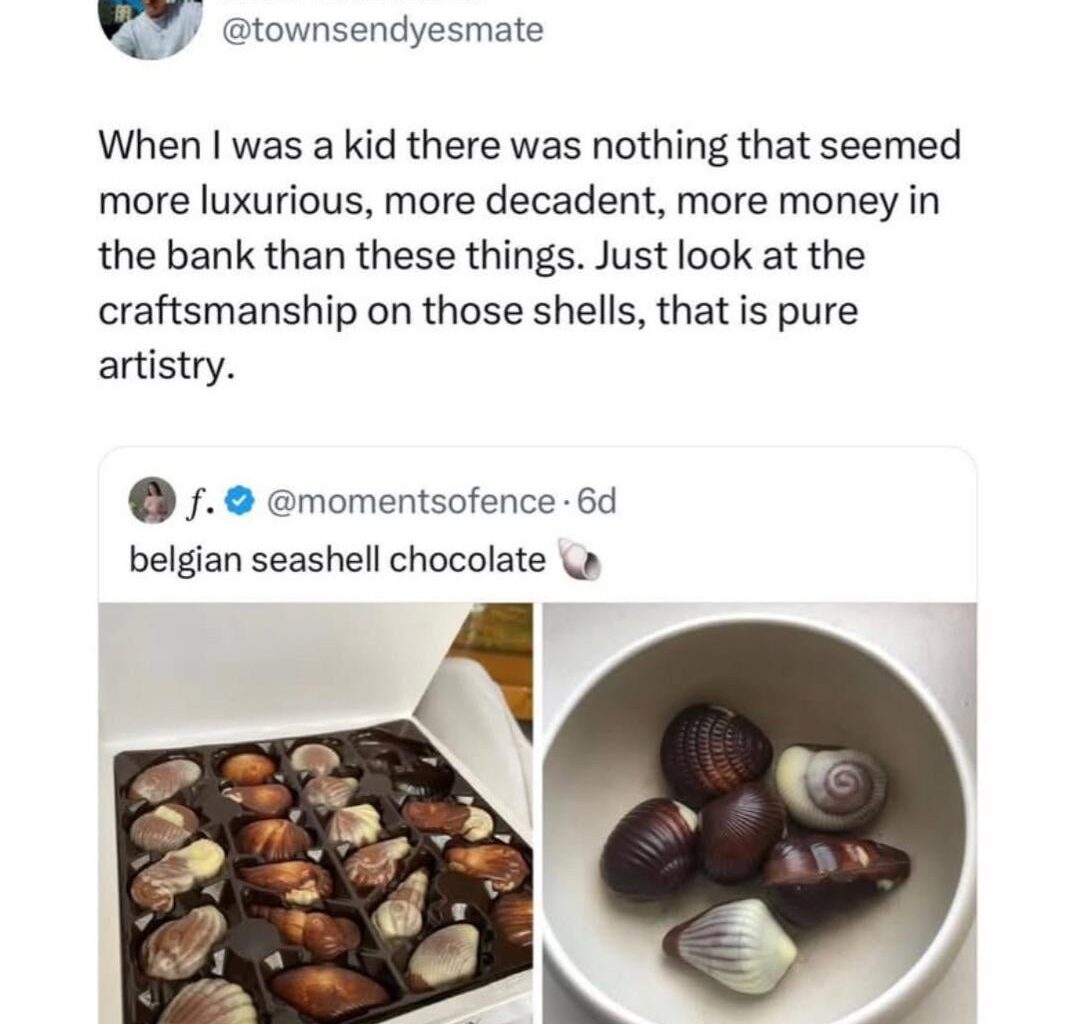Click the 'f.' display name

199,501
